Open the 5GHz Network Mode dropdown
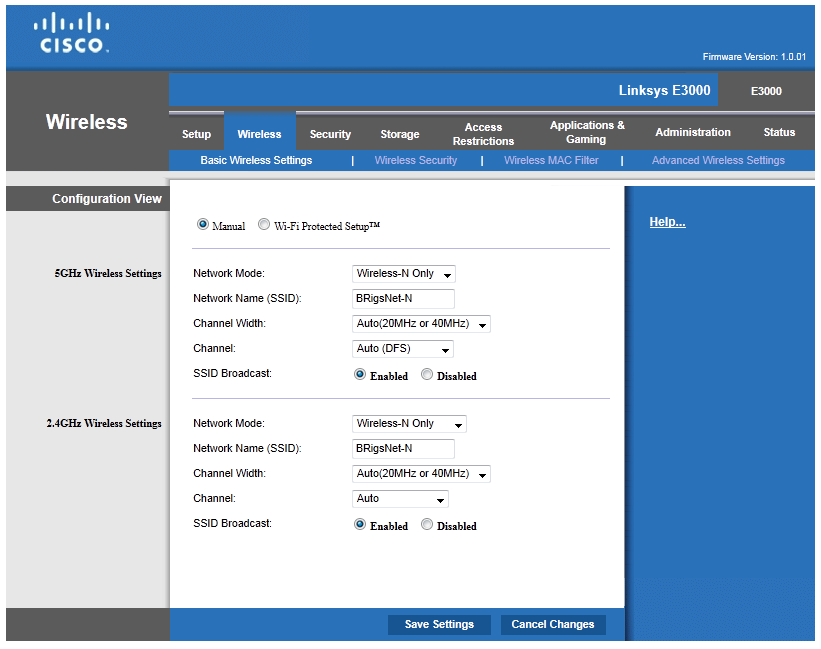Viewport: 821px width, 649px height. (x=404, y=274)
